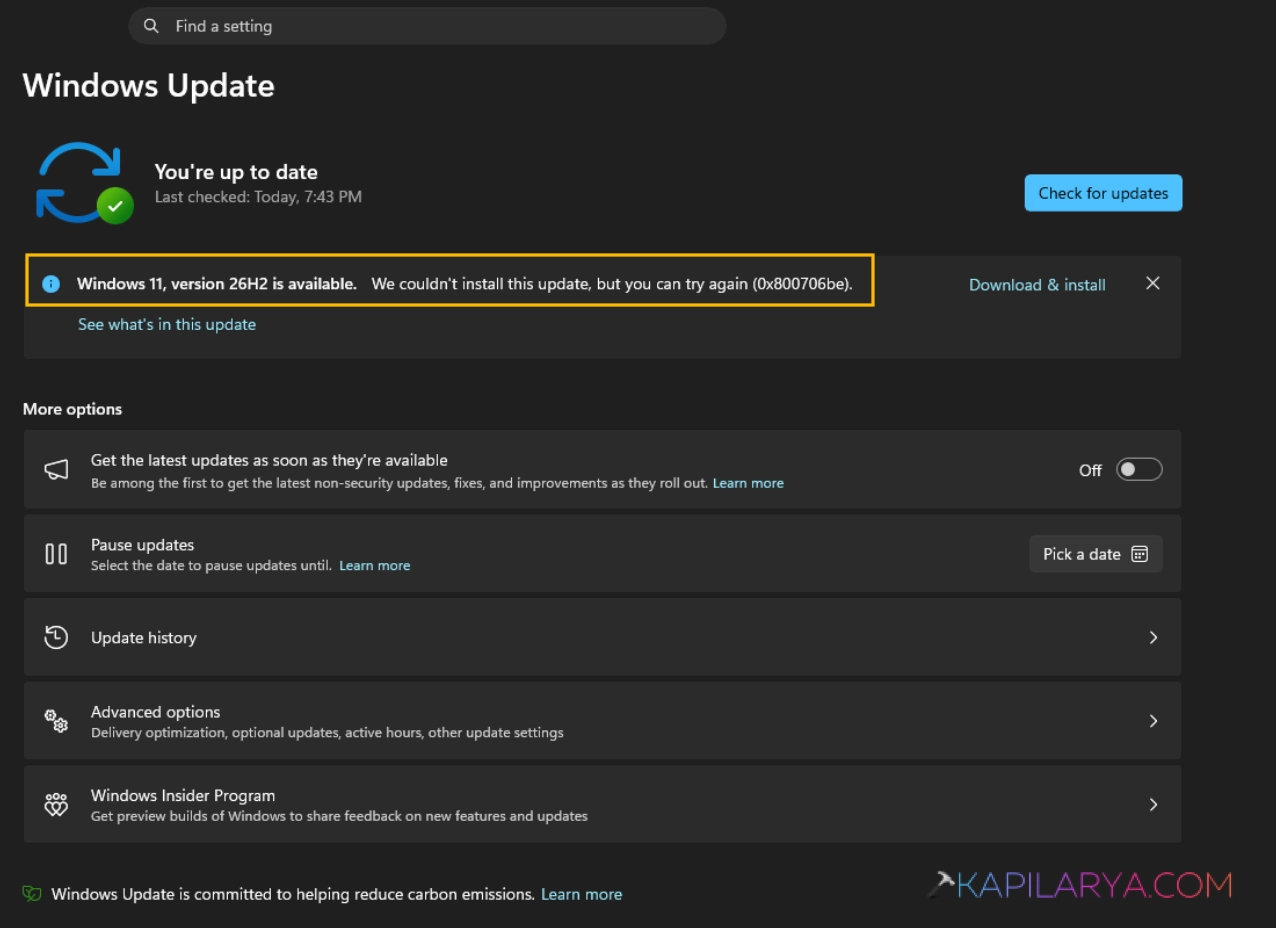The width and height of the screenshot is (1276, 928).
Task: Click the error message with code 0x800706be
Action: pos(612,284)
